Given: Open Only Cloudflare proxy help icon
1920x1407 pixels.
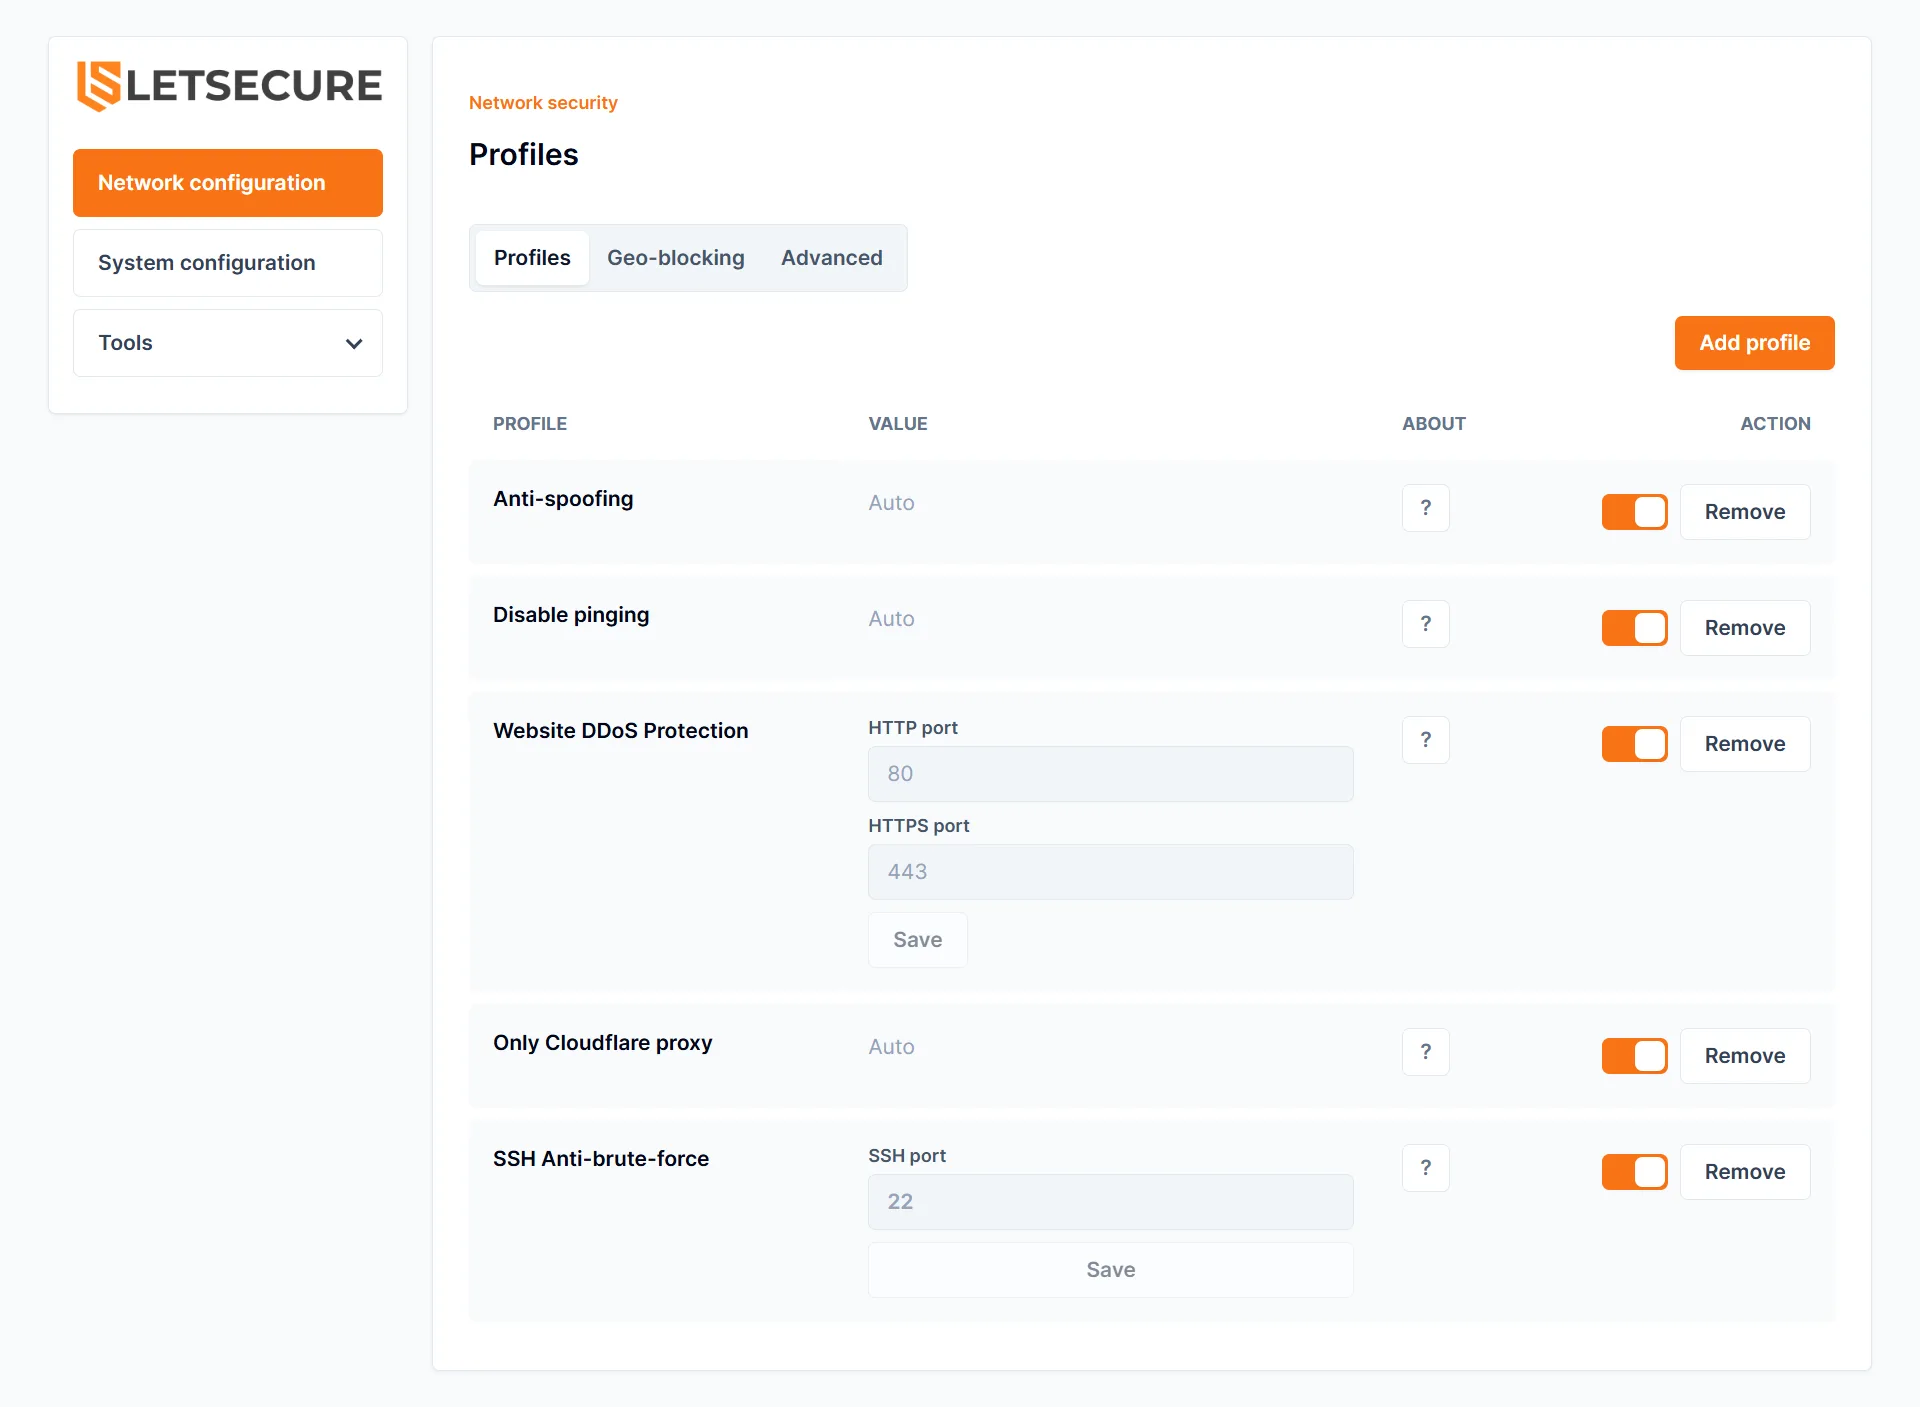Looking at the screenshot, I should [x=1426, y=1052].
